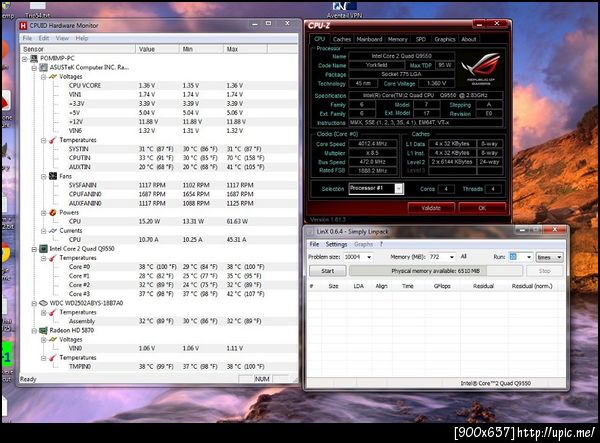
Task: Open the View menu in Hardware Monitor
Action: [62, 38]
